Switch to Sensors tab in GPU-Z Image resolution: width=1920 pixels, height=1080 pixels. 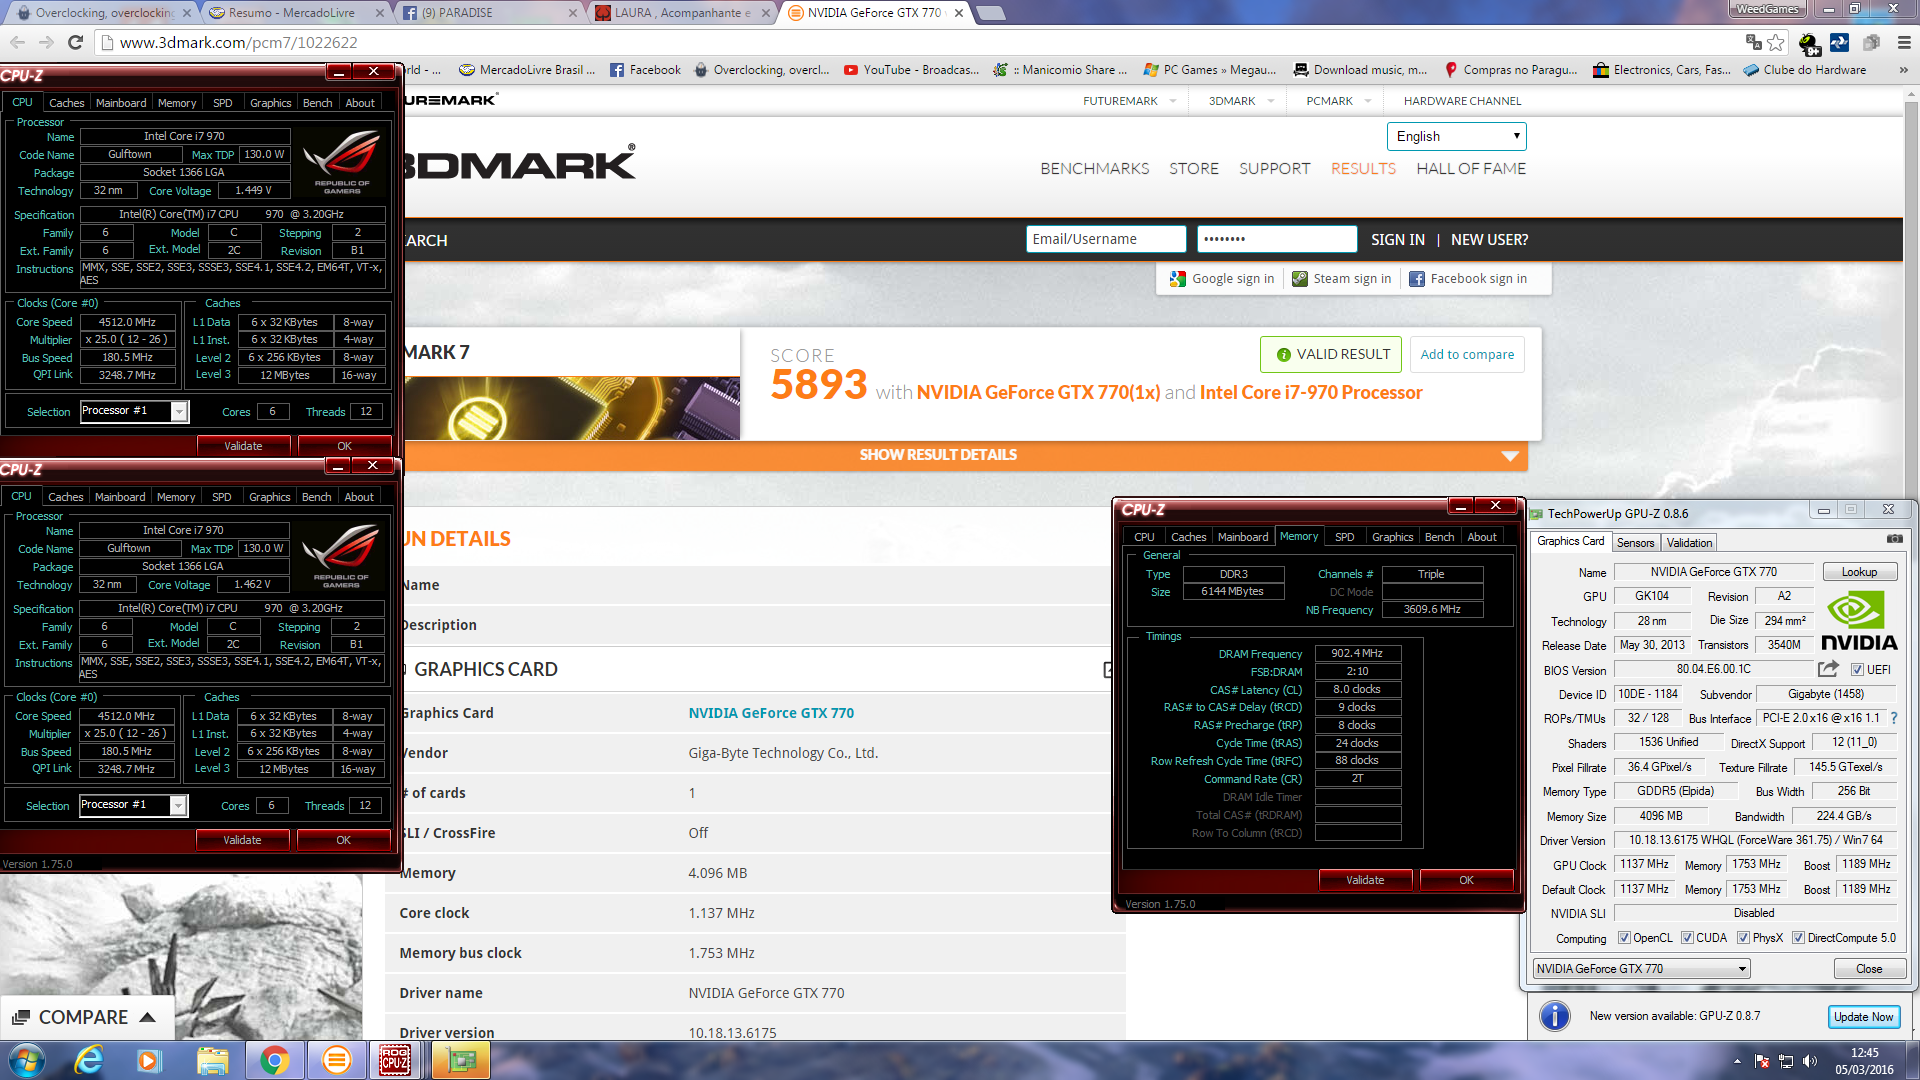click(x=1635, y=543)
